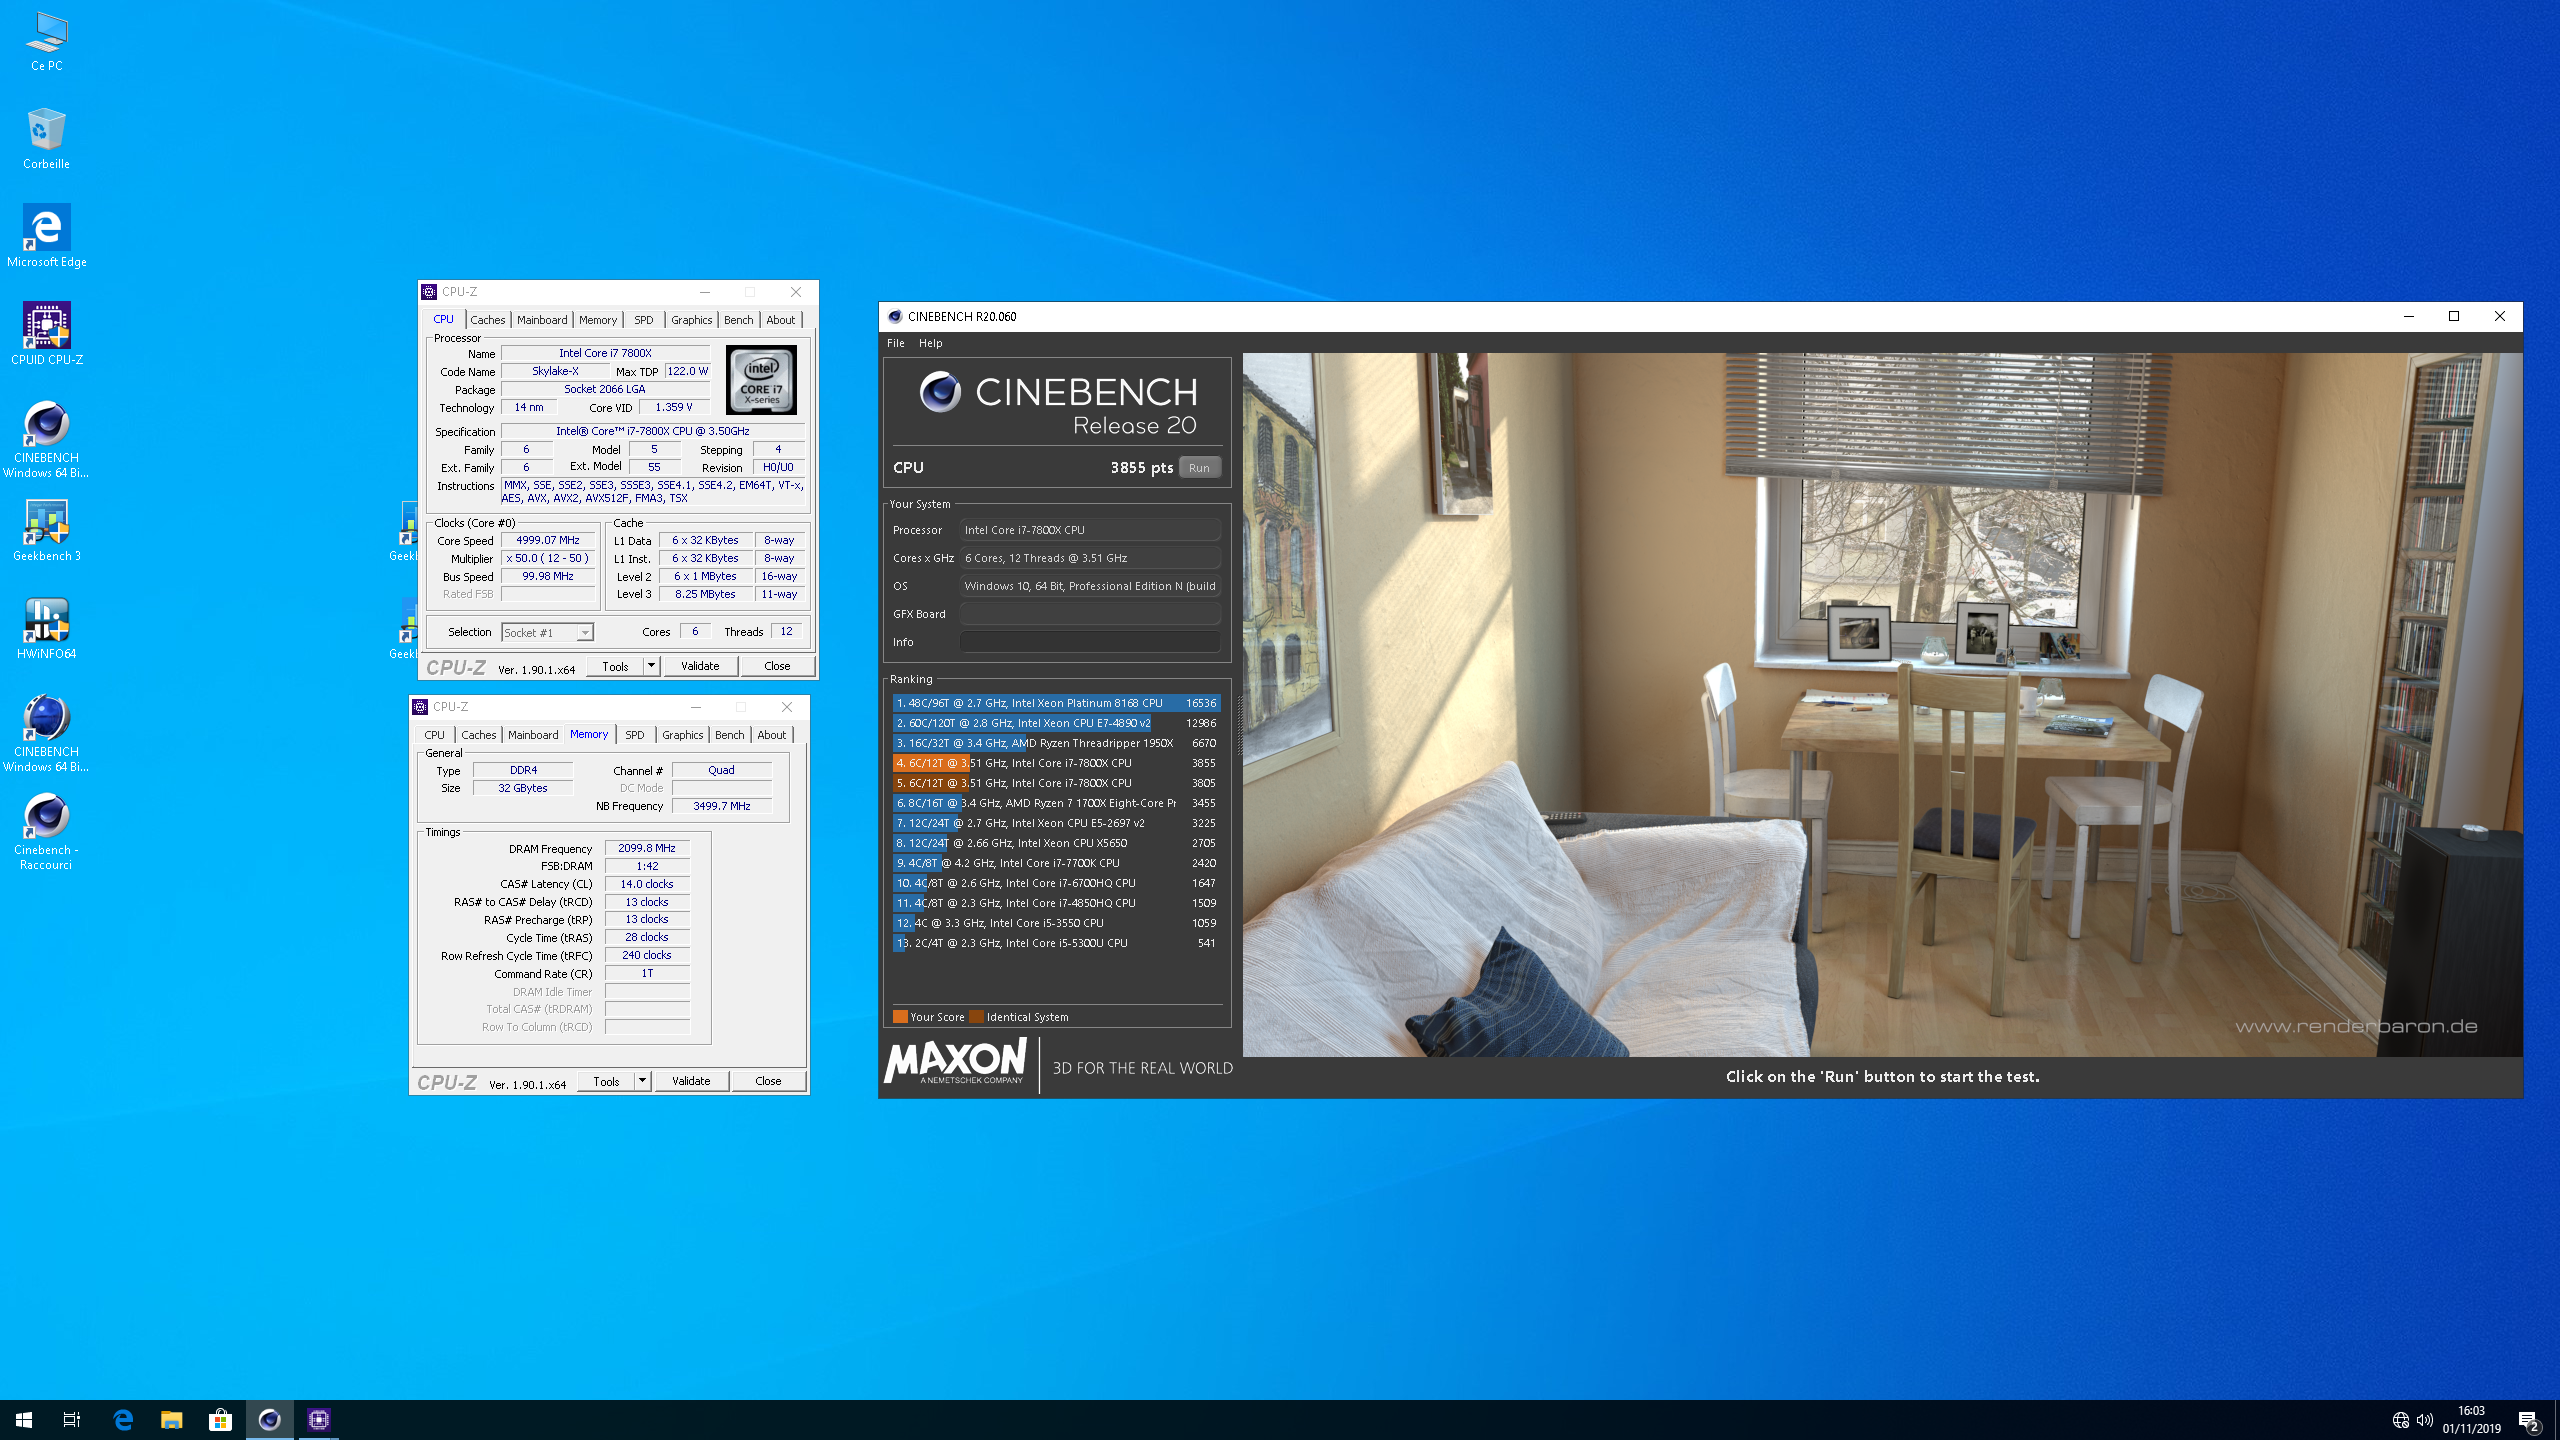The width and height of the screenshot is (2560, 1440).
Task: Select ranking row 6 AMD Ryzen 7 1700X
Action: pos(1056,803)
